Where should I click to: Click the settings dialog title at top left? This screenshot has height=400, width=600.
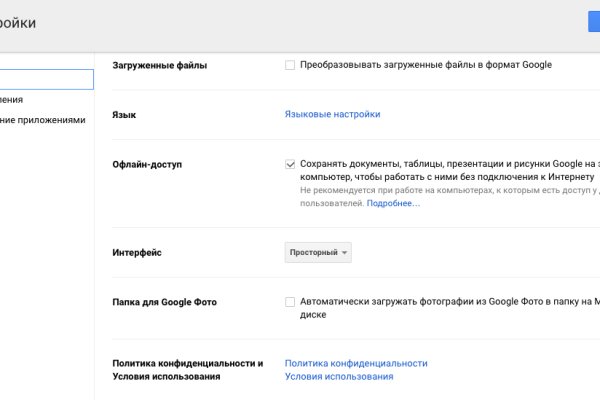[18, 22]
